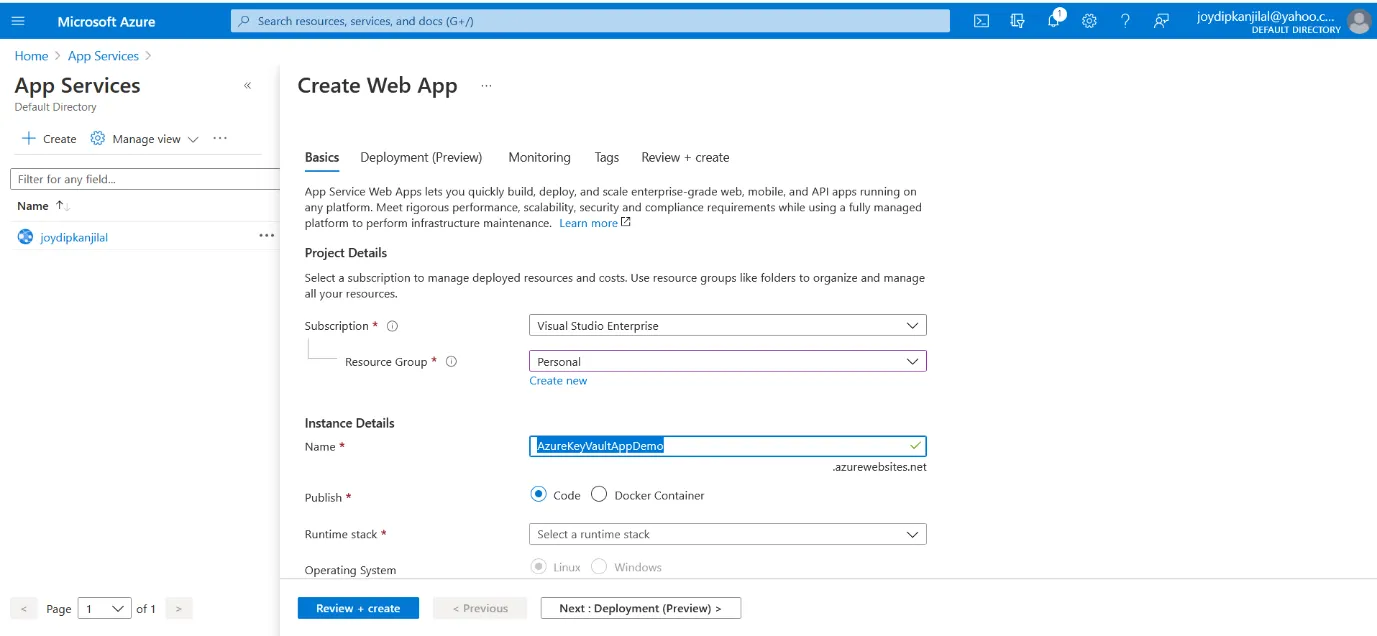Image resolution: width=1377 pixels, height=636 pixels.
Task: Open portal settings gear icon
Action: tap(1089, 20)
